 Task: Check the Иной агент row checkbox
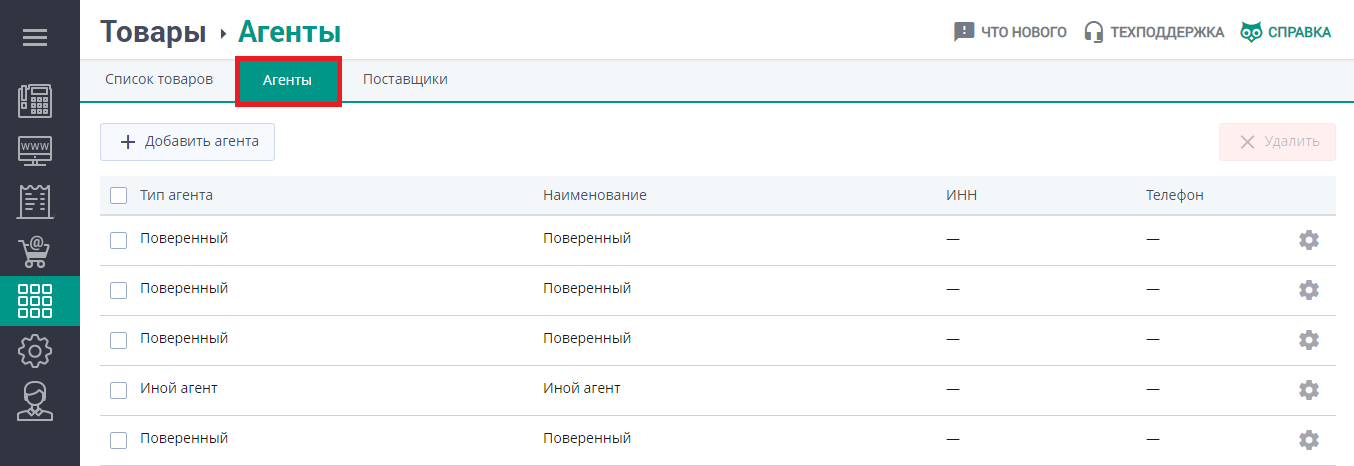pyautogui.click(x=119, y=390)
